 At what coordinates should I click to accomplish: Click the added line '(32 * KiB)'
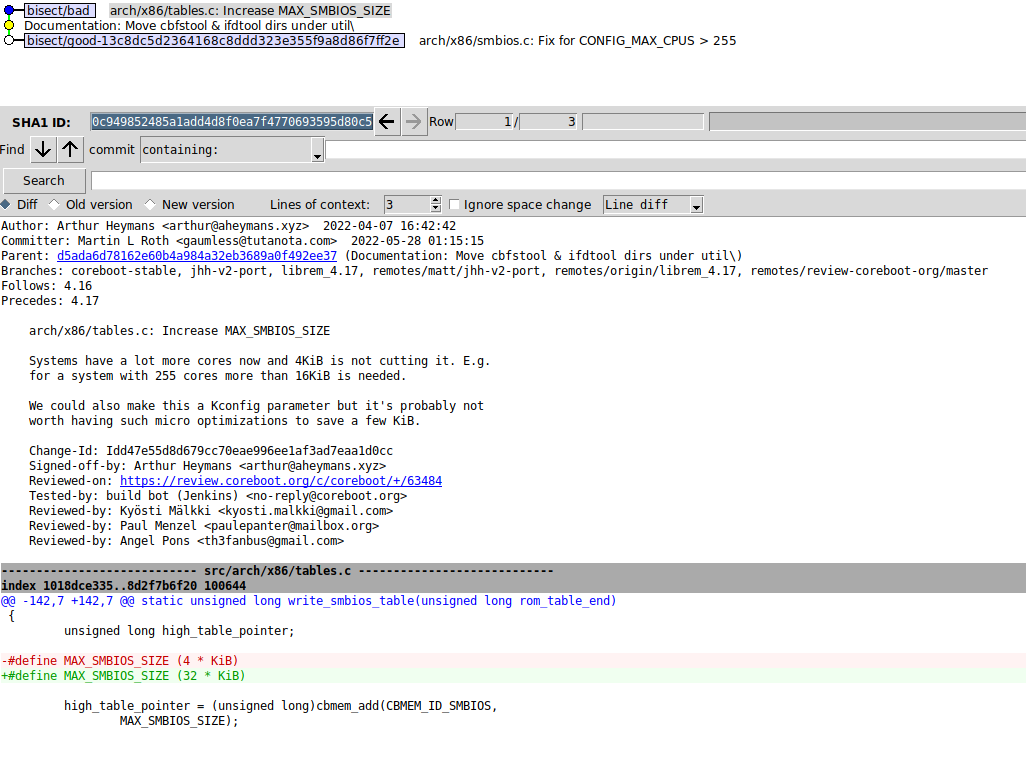513,676
